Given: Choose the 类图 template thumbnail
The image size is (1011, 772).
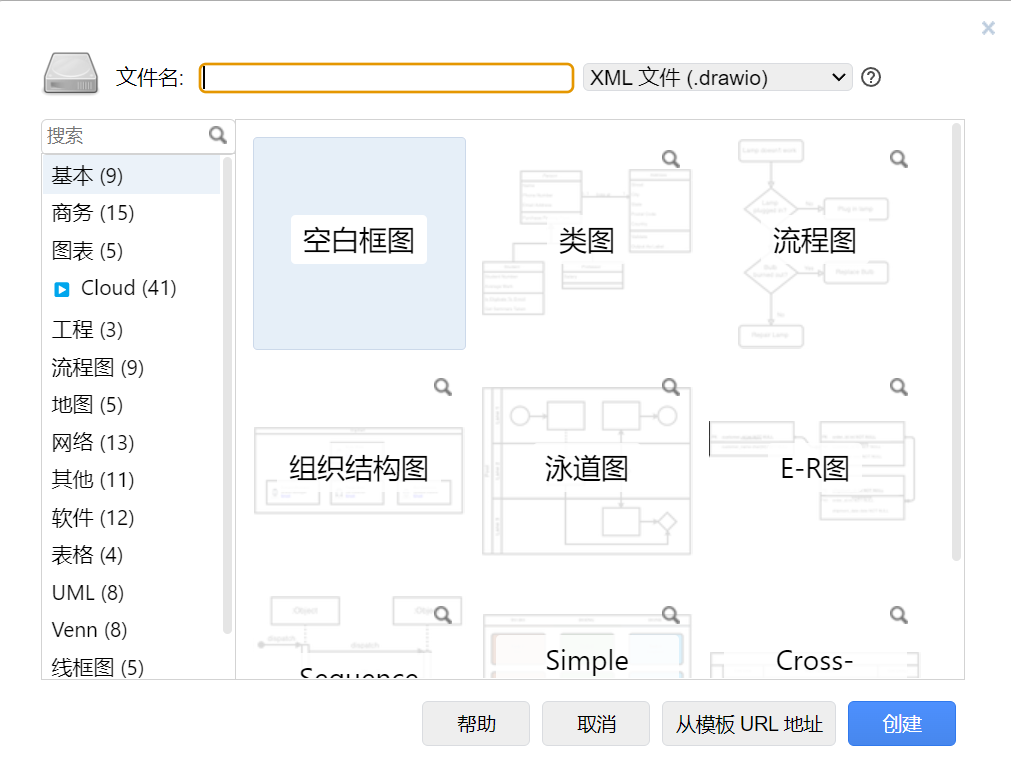Looking at the screenshot, I should (587, 243).
